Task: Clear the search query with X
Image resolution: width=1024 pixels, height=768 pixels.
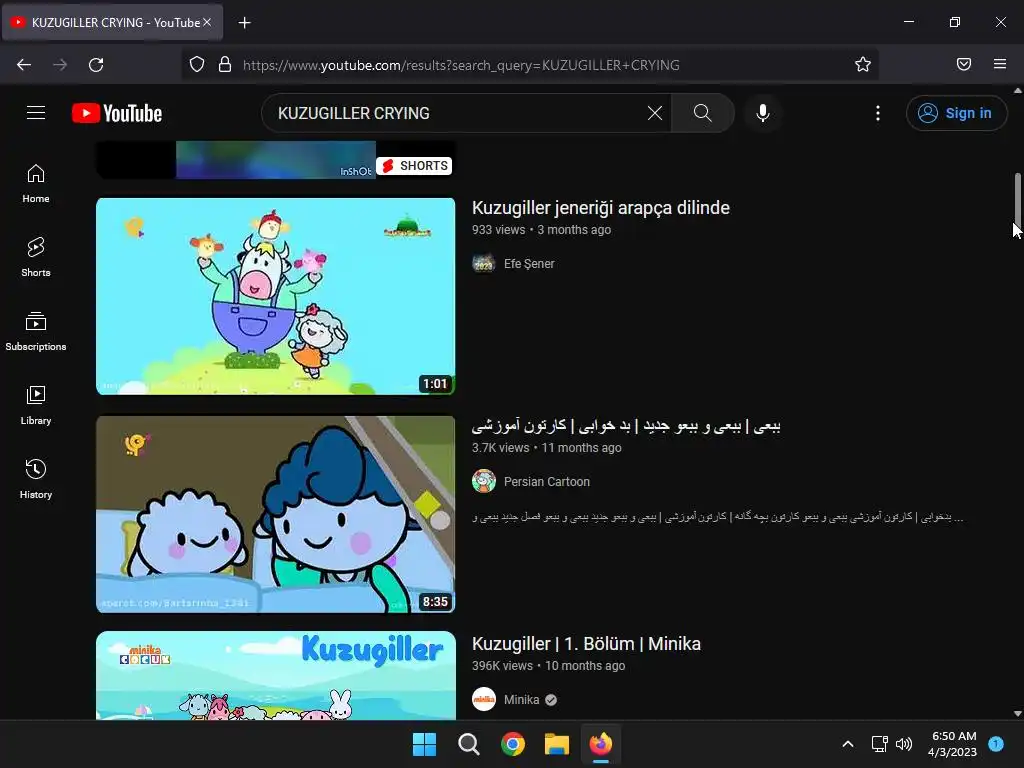Action: (x=654, y=113)
